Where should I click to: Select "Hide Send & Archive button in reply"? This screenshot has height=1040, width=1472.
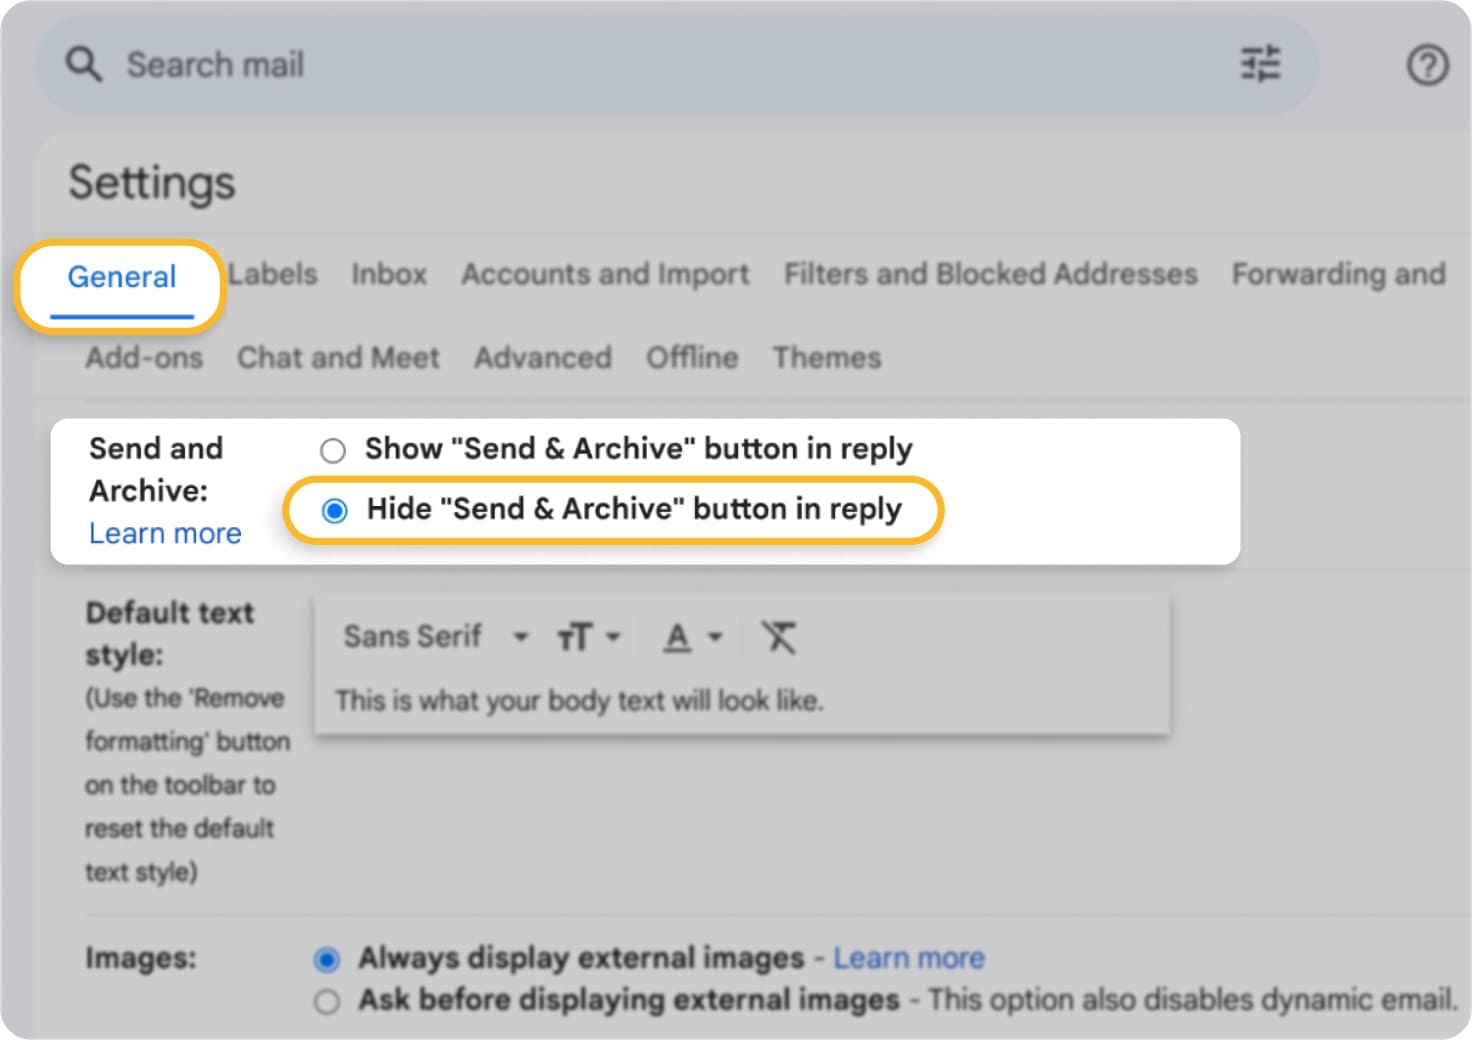click(x=332, y=510)
